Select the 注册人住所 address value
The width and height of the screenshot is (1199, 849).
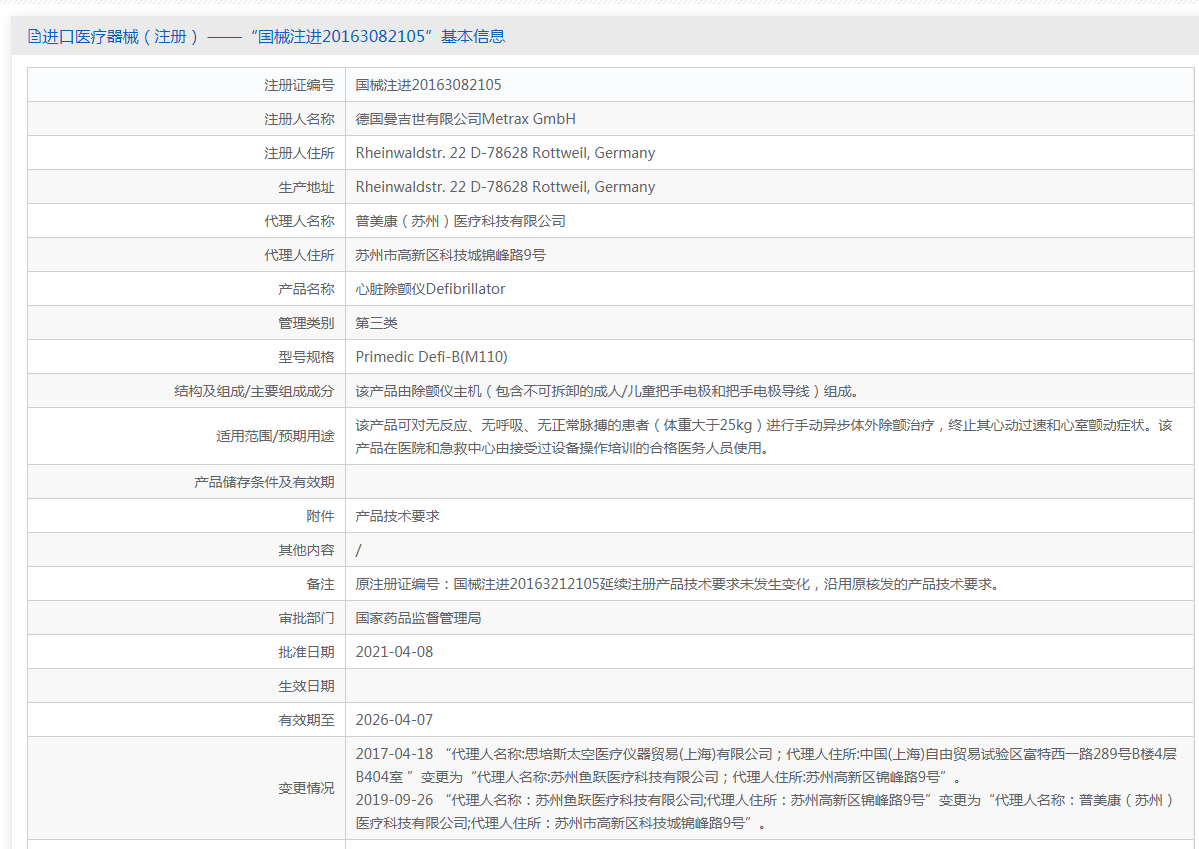click(505, 153)
